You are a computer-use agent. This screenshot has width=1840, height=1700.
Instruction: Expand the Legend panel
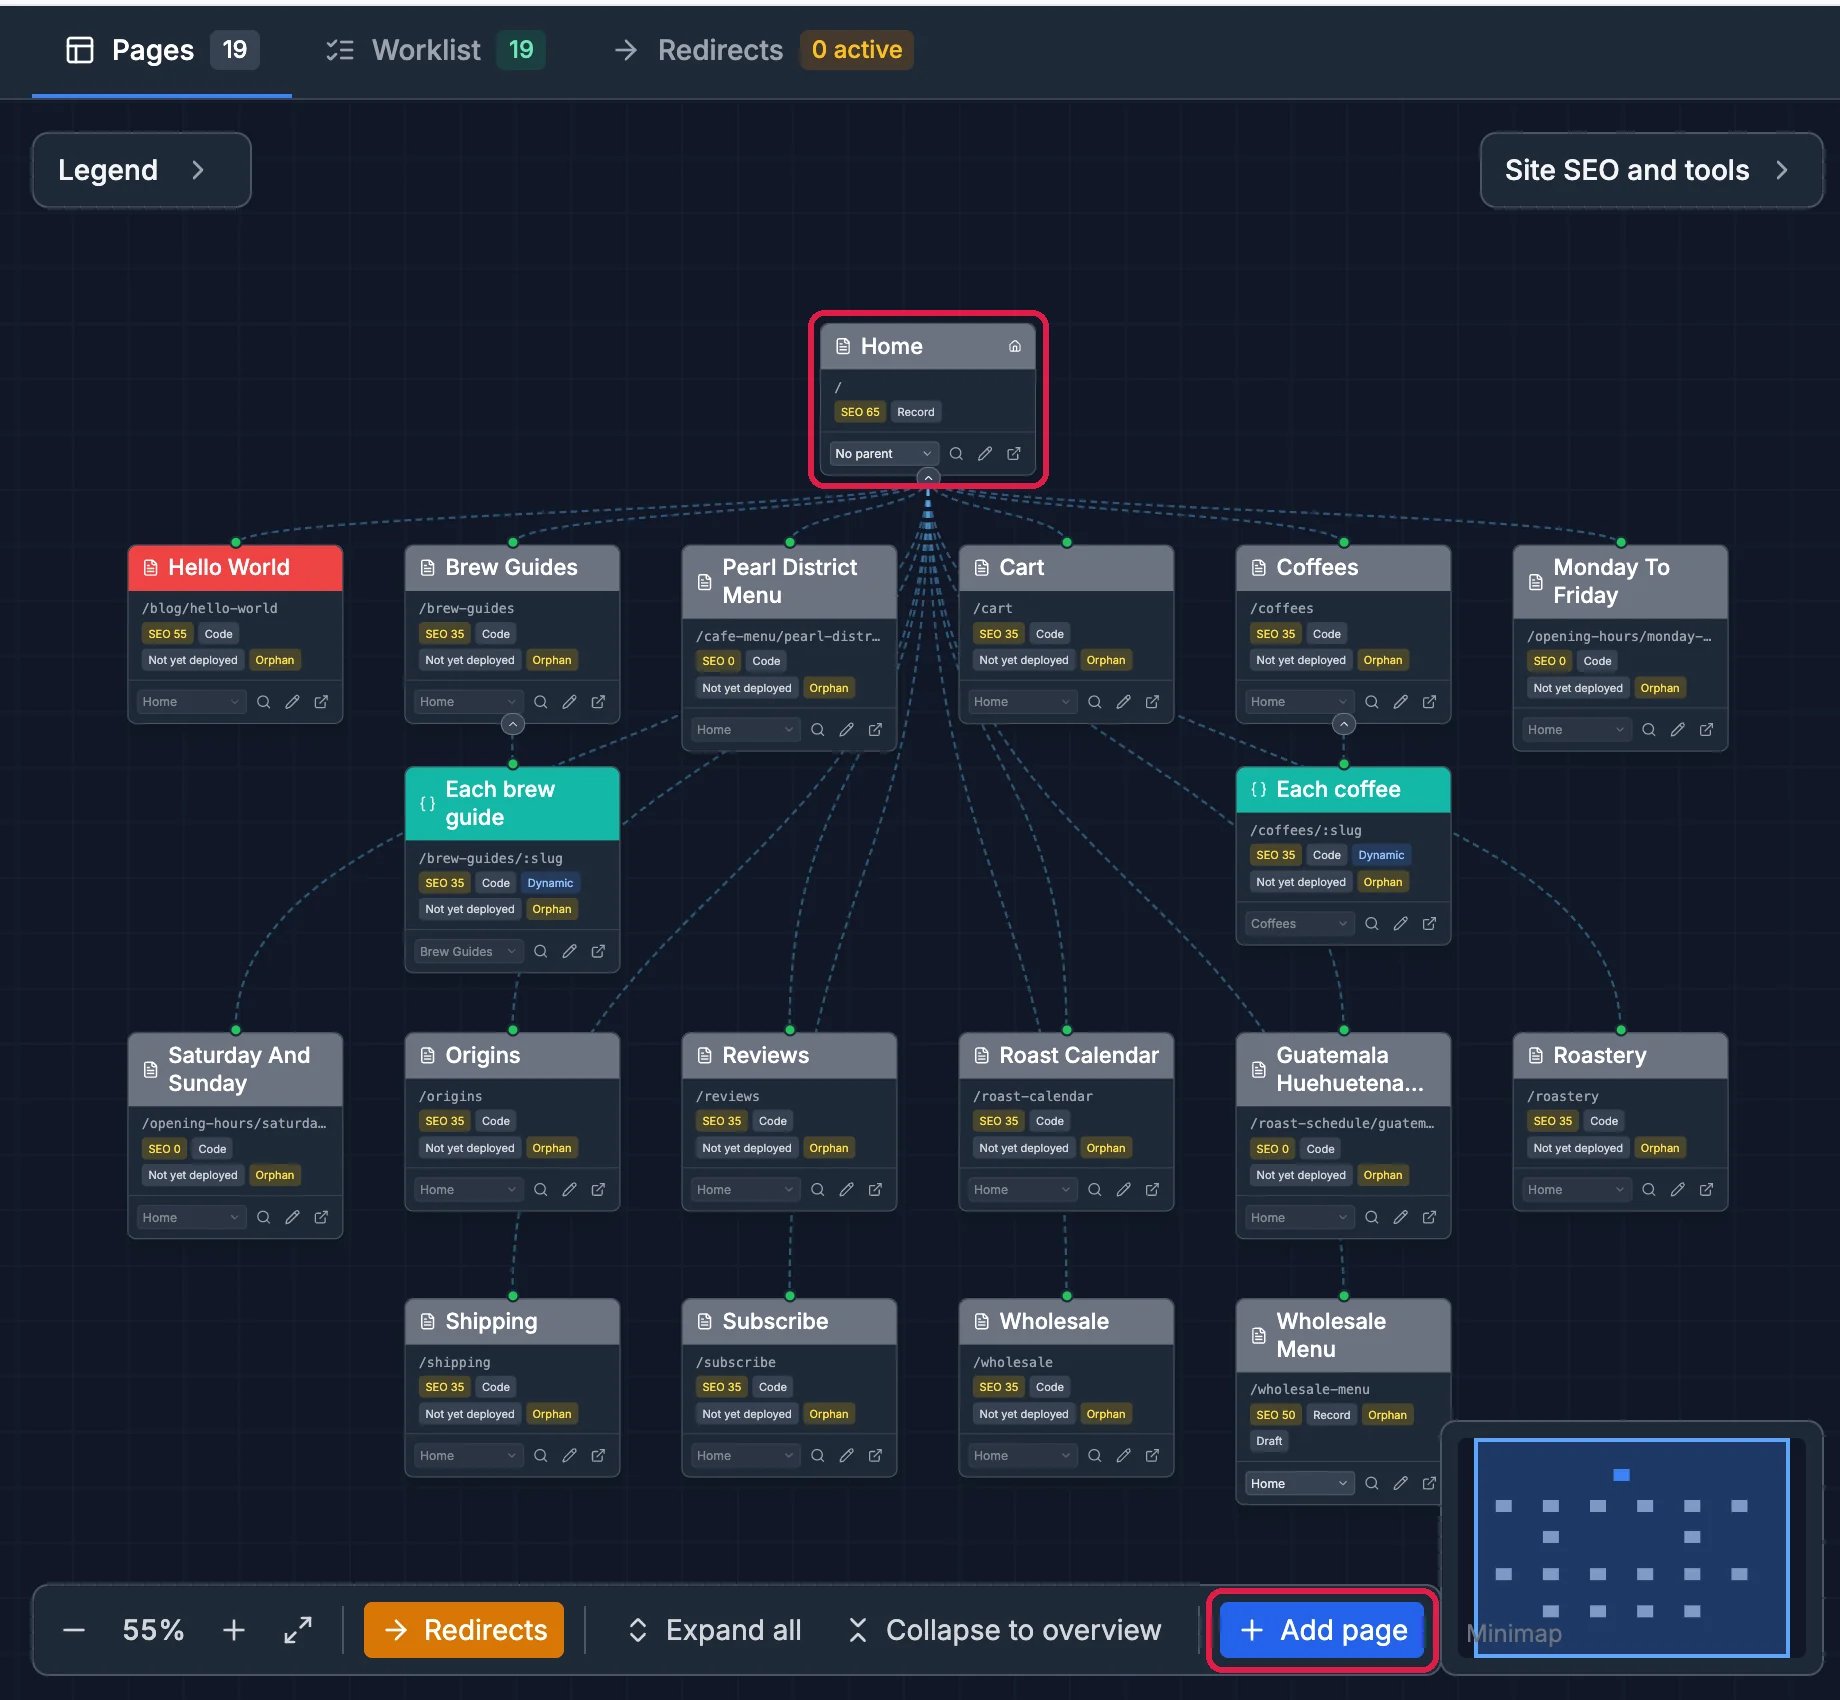pyautogui.click(x=141, y=170)
